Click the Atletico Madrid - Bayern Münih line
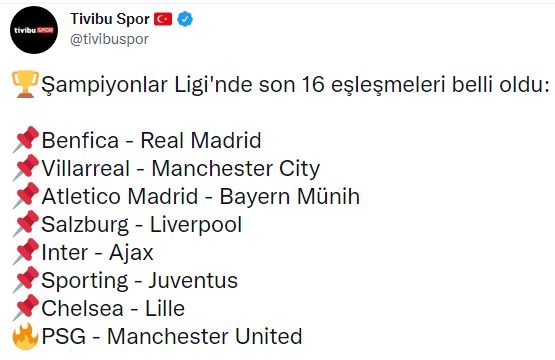This screenshot has height=360, width=555. tap(201, 196)
